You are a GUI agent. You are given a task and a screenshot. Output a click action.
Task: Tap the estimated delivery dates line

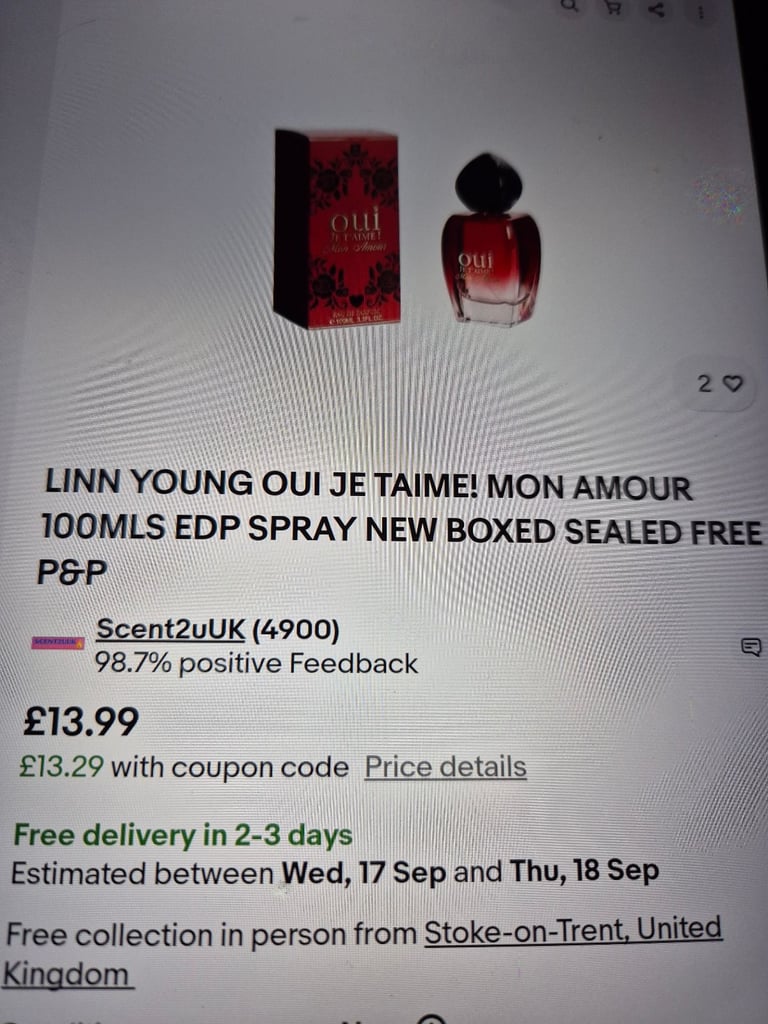coord(334,872)
